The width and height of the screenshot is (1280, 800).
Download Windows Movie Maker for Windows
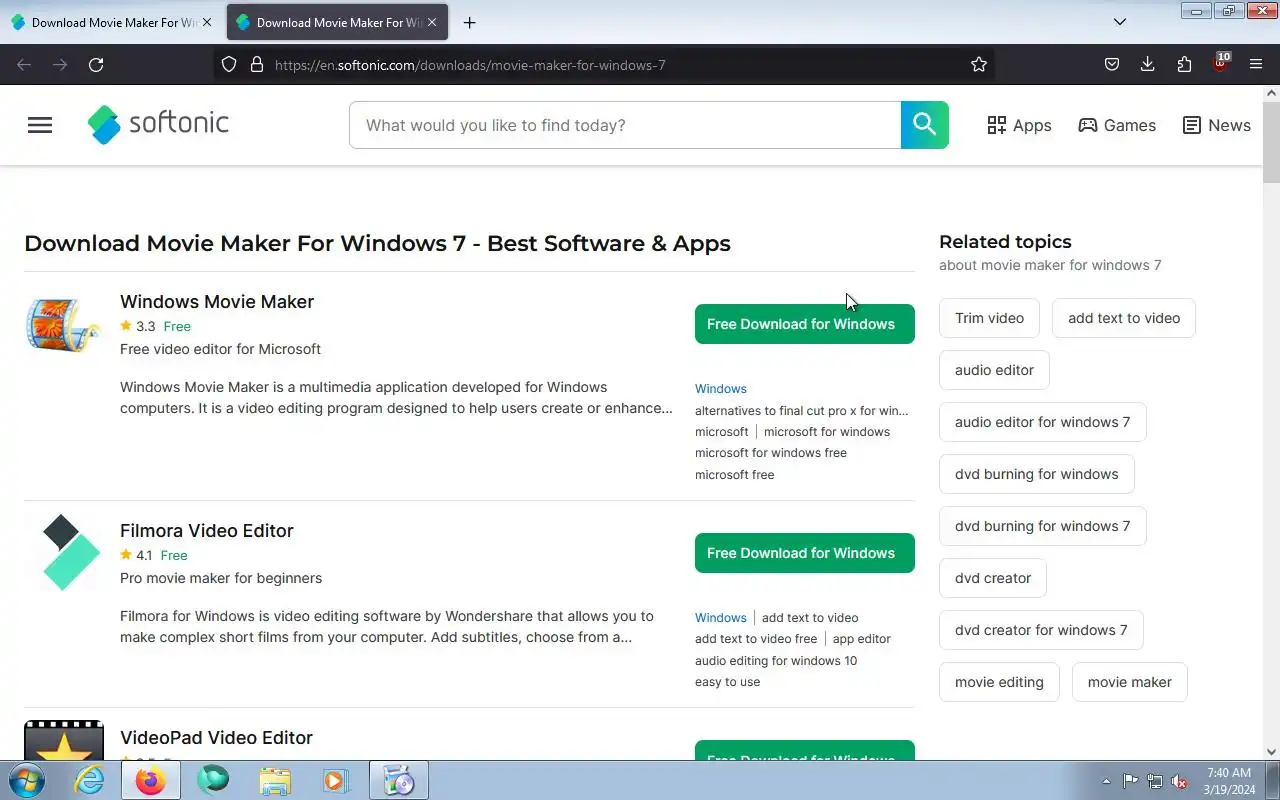805,324
